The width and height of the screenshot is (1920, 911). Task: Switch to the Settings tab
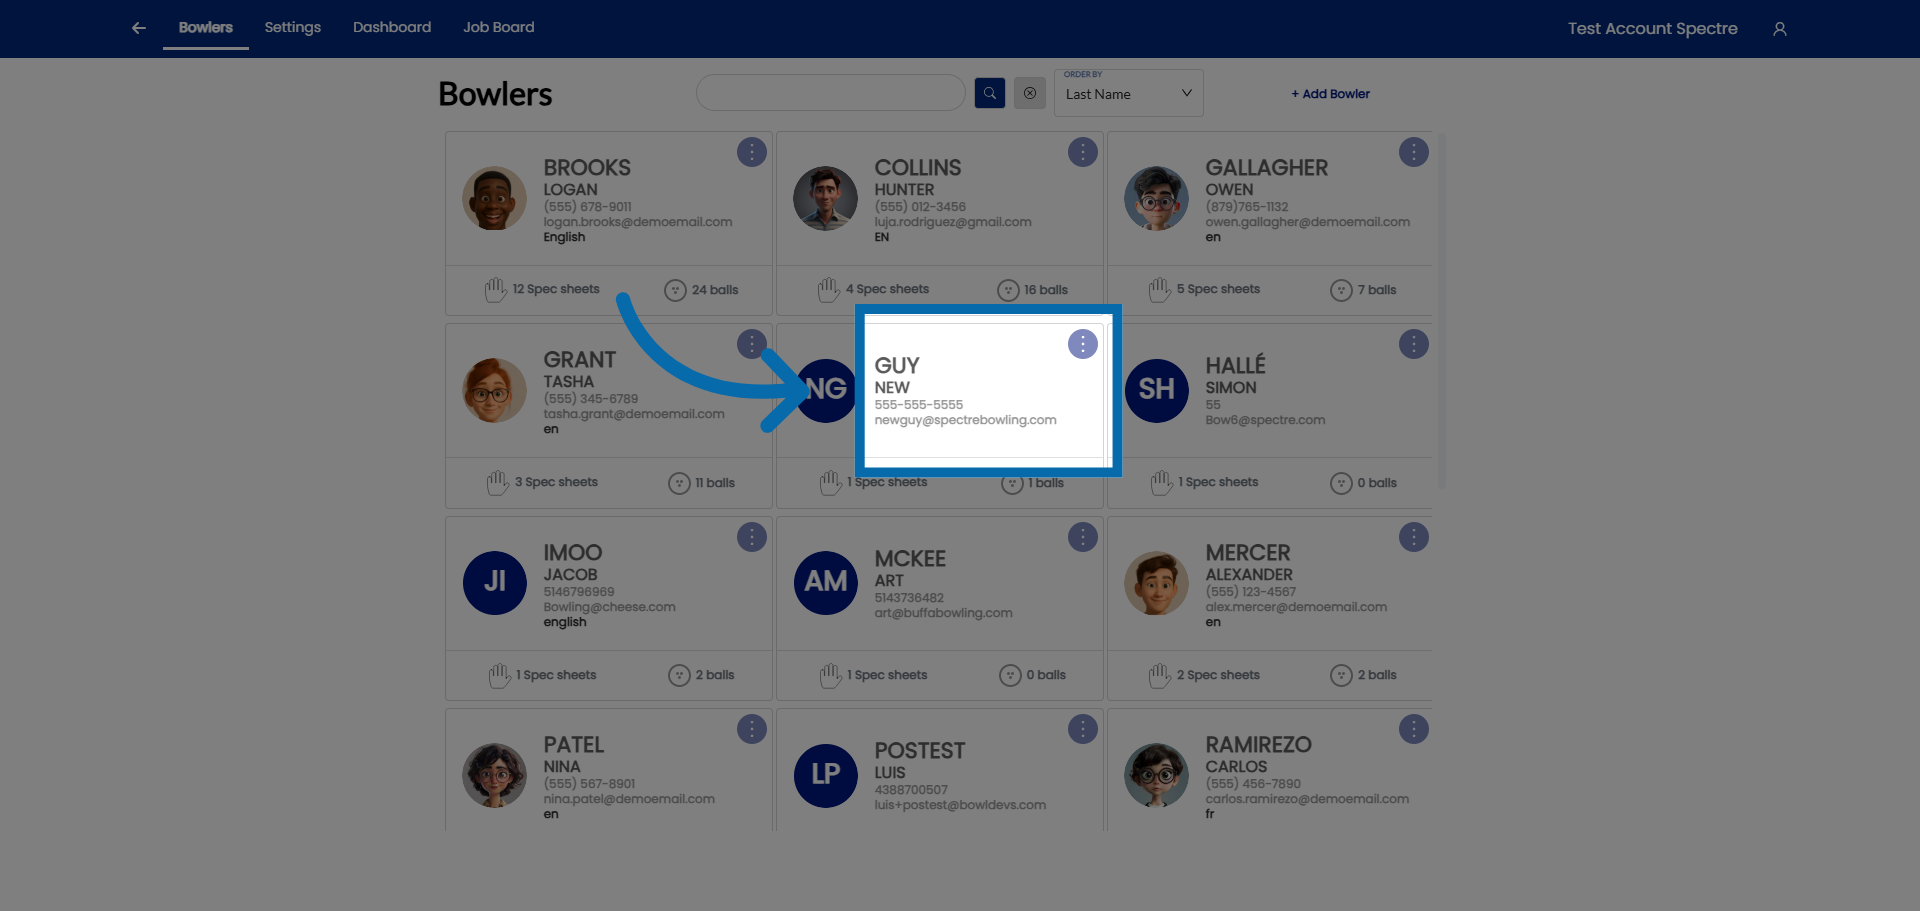pos(293,27)
